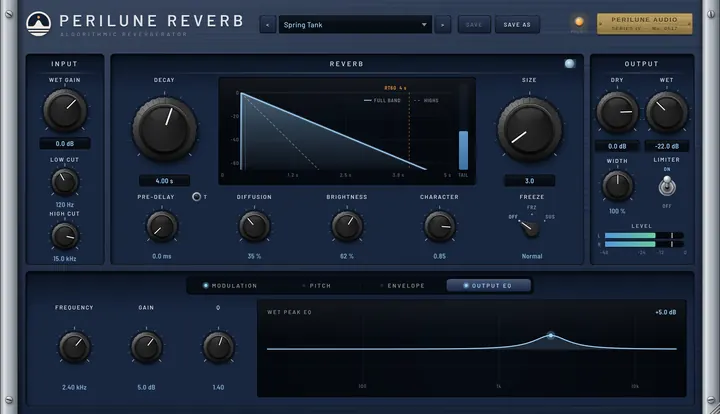
Task: Click the Dry output knob
Action: pos(617,112)
